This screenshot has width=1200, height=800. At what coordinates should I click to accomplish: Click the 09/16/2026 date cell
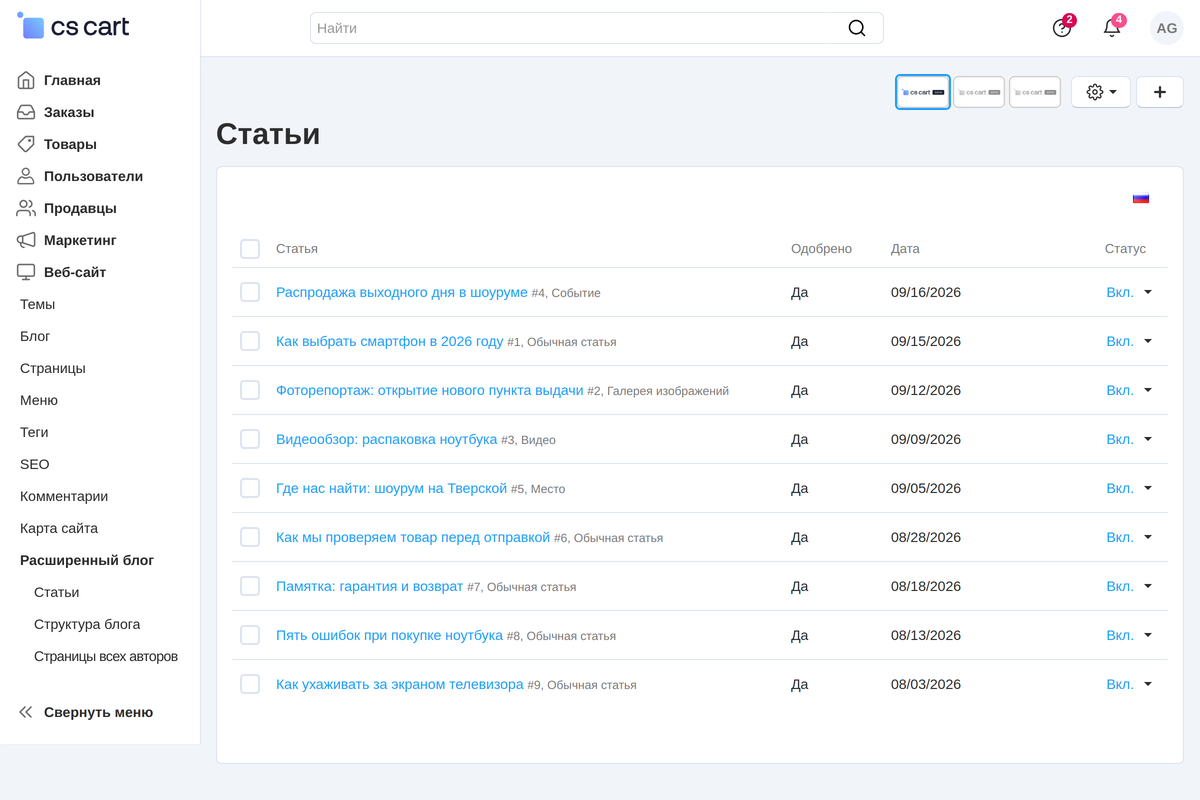pyautogui.click(x=926, y=292)
